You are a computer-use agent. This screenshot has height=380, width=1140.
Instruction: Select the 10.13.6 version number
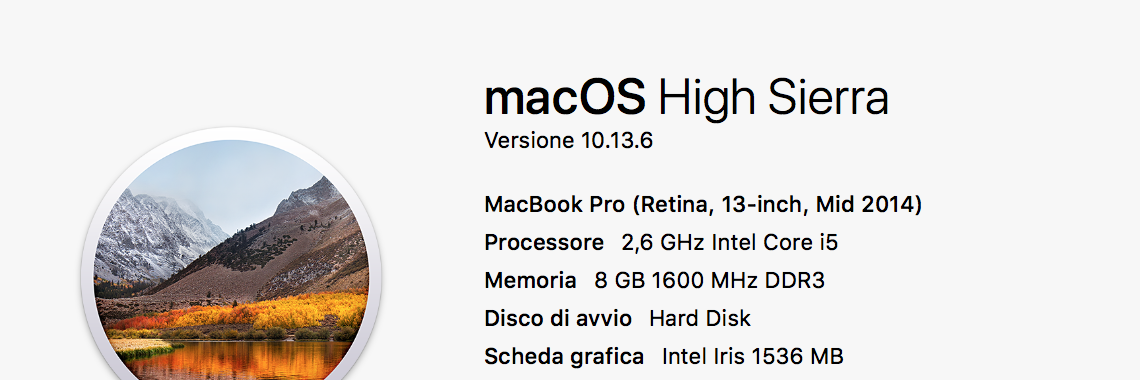point(617,140)
